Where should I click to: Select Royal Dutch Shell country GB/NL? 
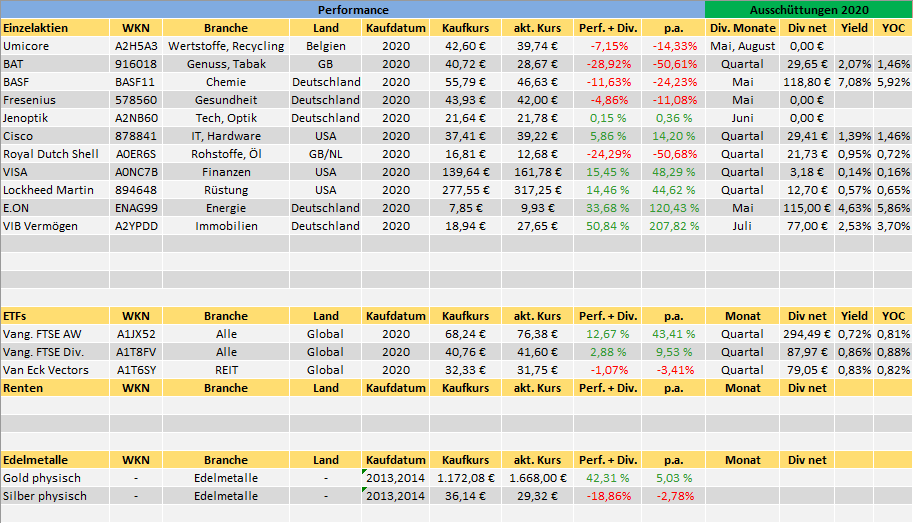(x=325, y=154)
